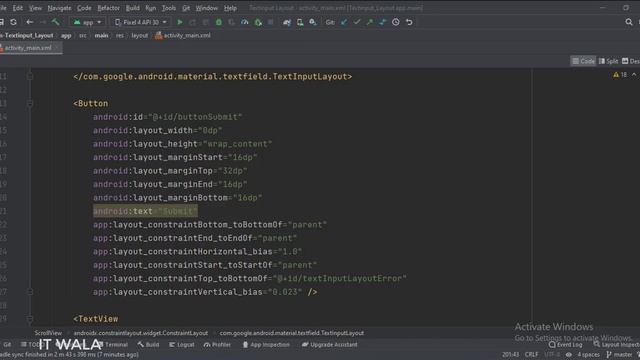Click the '4 spaces' indent status entry
The image size is (640, 360).
588,354
